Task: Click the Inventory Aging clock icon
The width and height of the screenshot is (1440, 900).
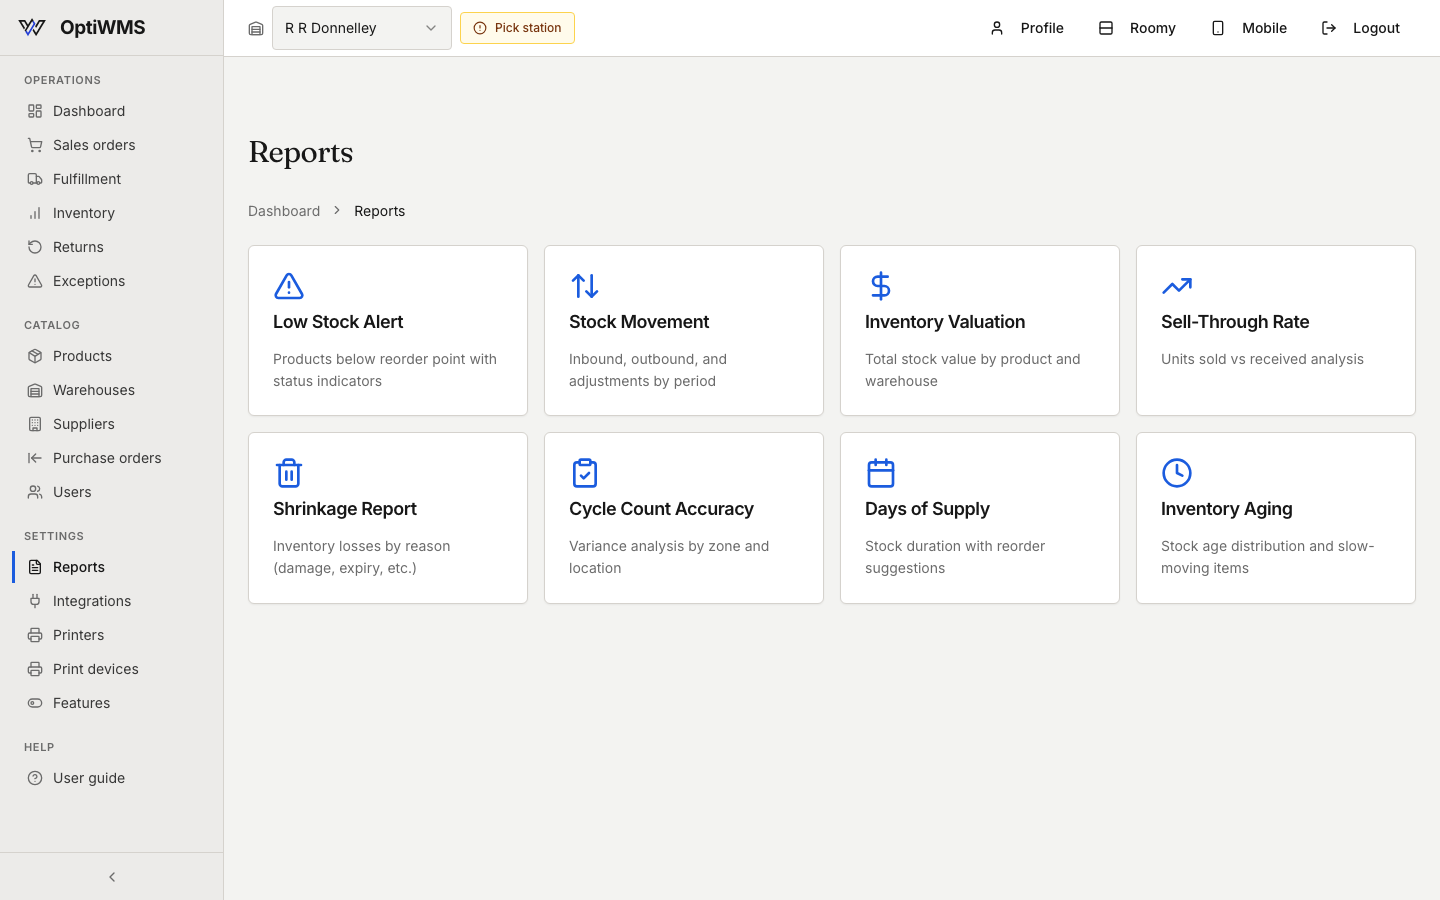Action: tap(1177, 473)
